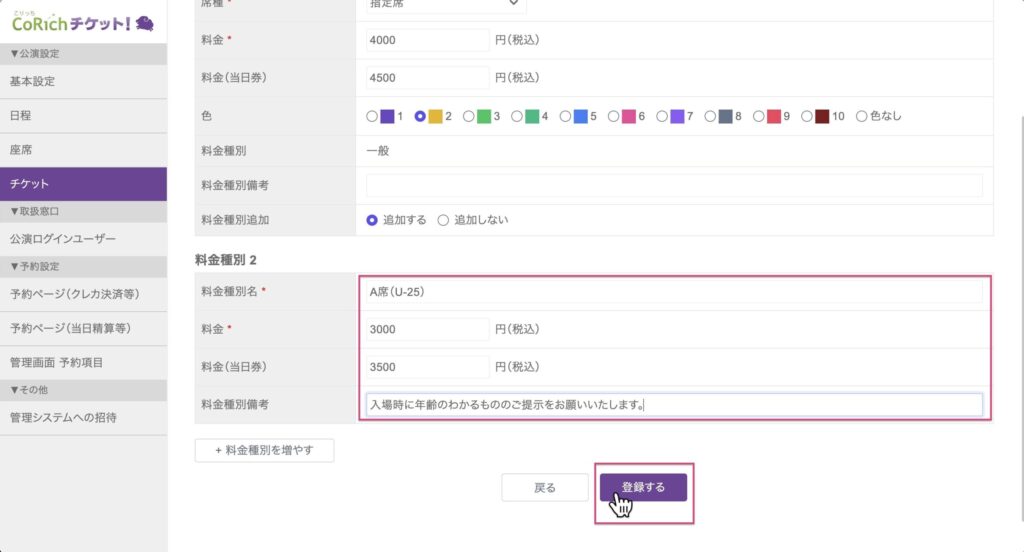Click the 4500 当日券 price field
The image size is (1024, 552).
coord(427,77)
